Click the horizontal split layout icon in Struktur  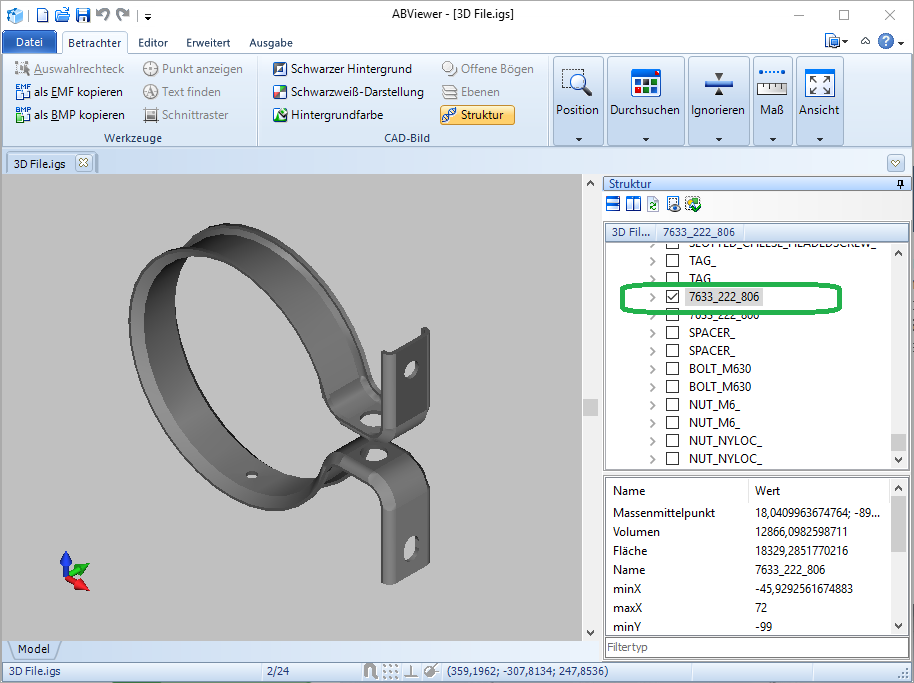tap(613, 204)
